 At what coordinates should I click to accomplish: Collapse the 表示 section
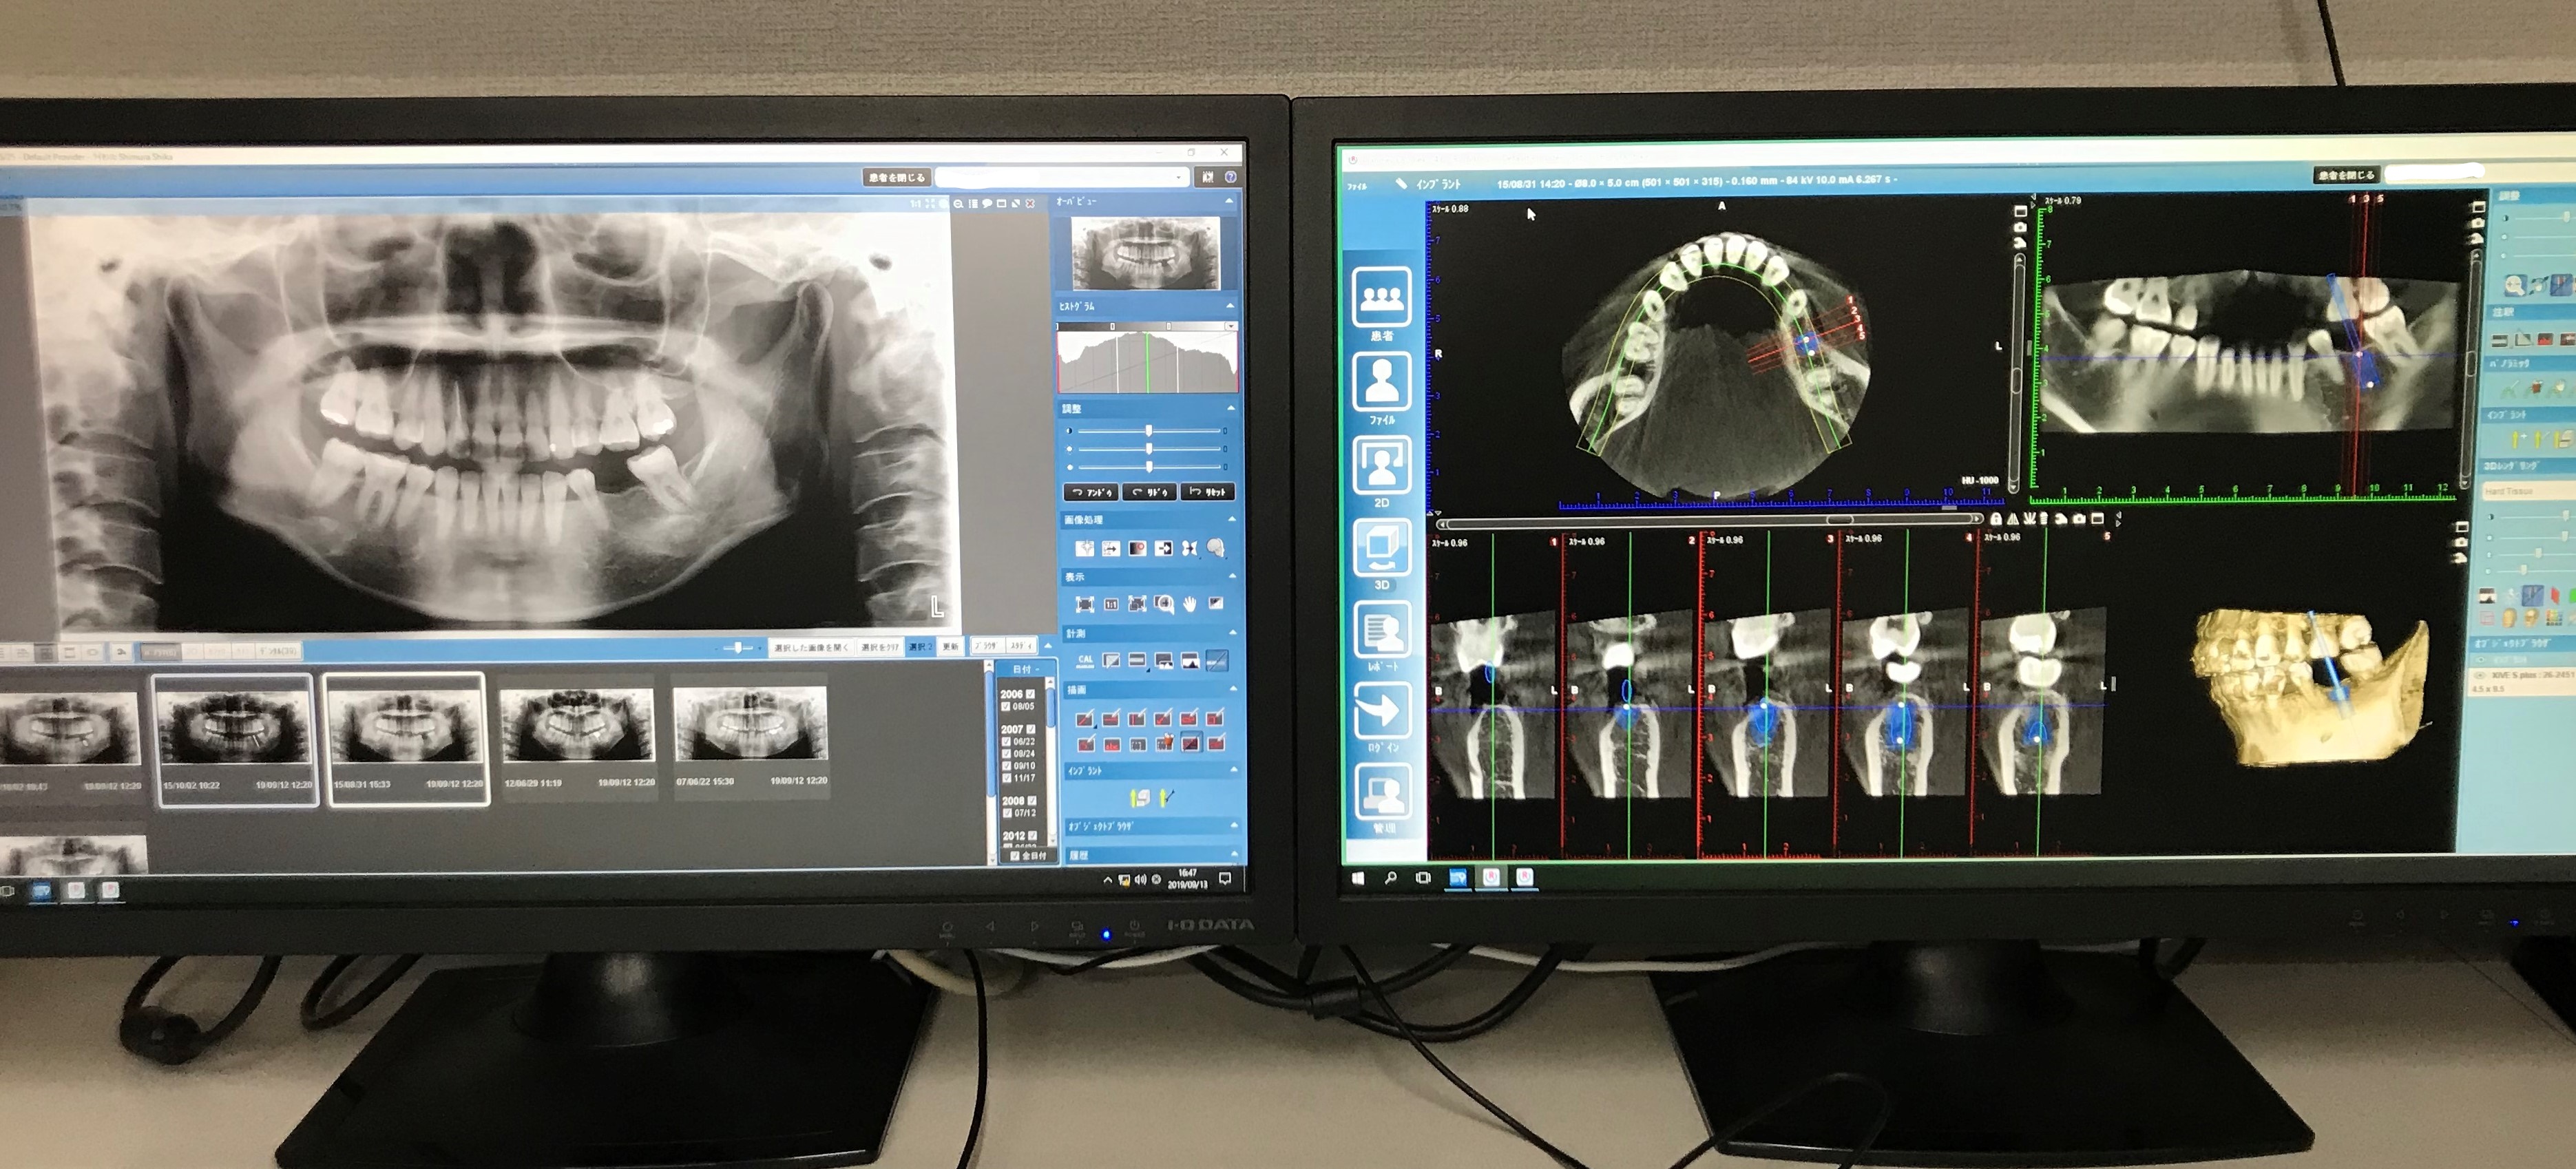tap(1232, 576)
